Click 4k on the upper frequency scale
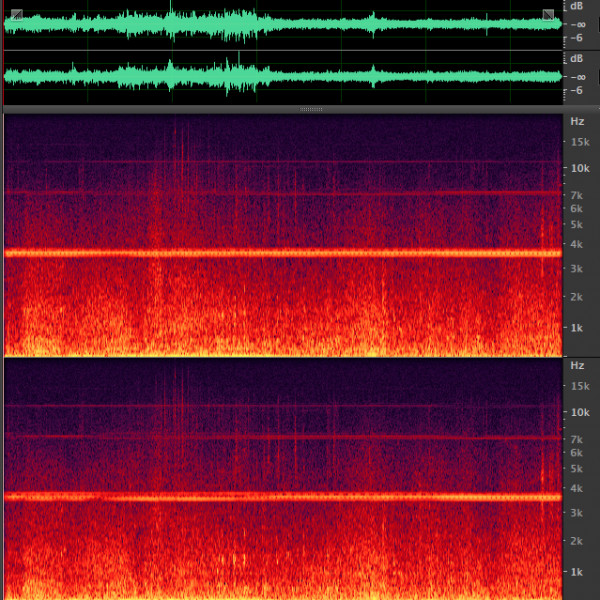 pos(576,244)
